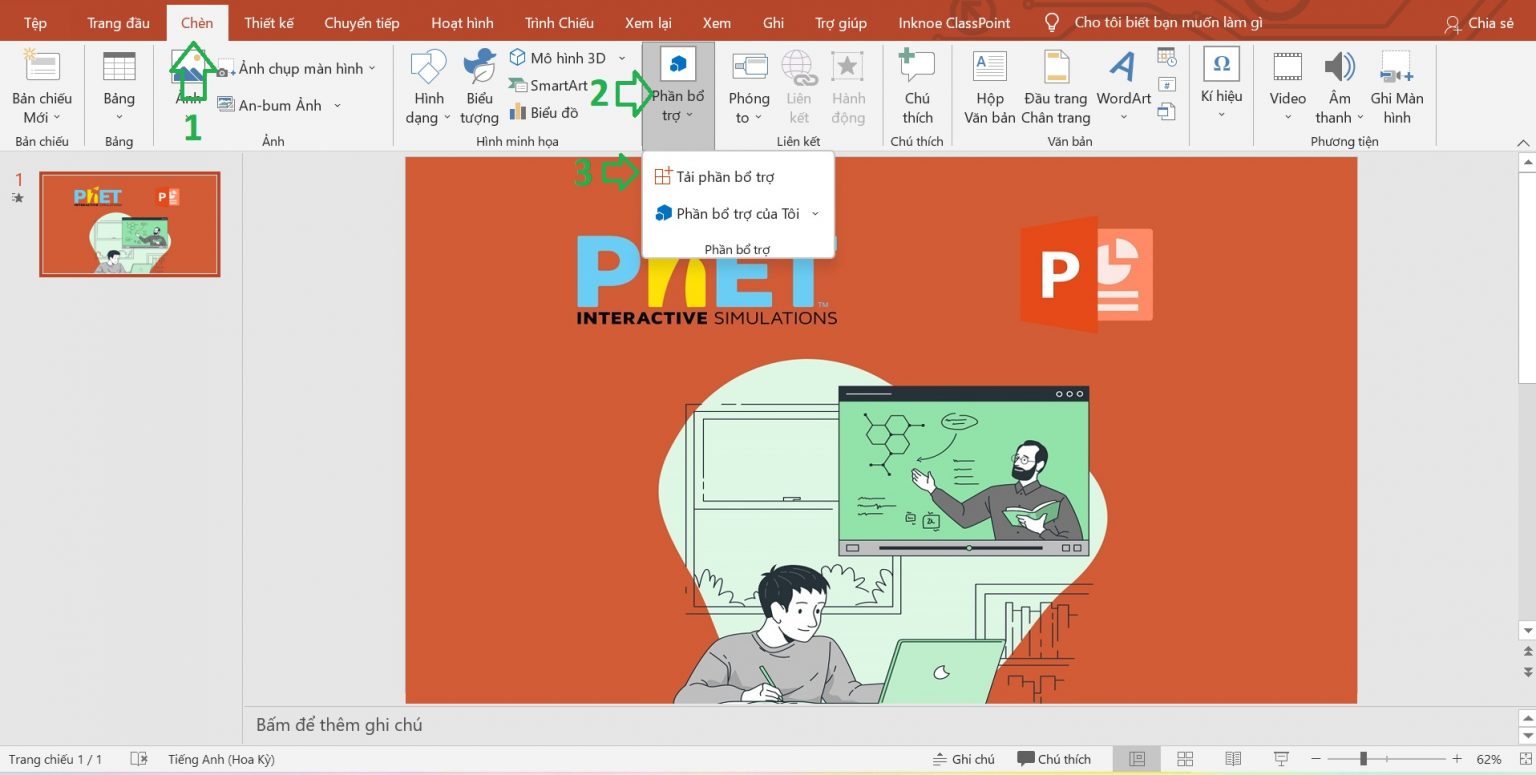This screenshot has width=1536, height=775.
Task: Click the zoom slider handle
Action: click(x=1362, y=759)
